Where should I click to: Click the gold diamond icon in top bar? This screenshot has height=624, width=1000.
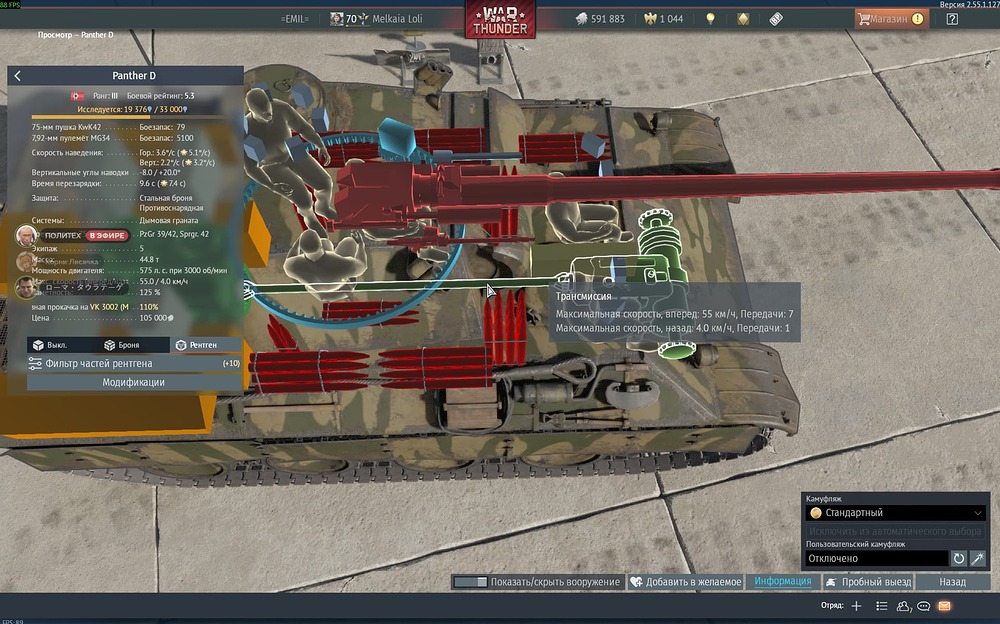[742, 19]
